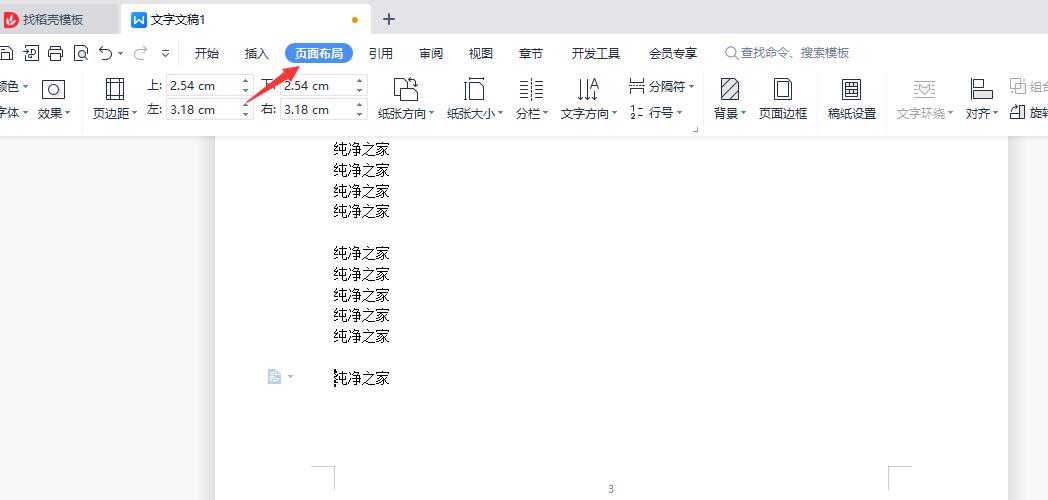Switch to the 审阅 tab
Viewport: 1048px width, 500px height.
click(431, 53)
